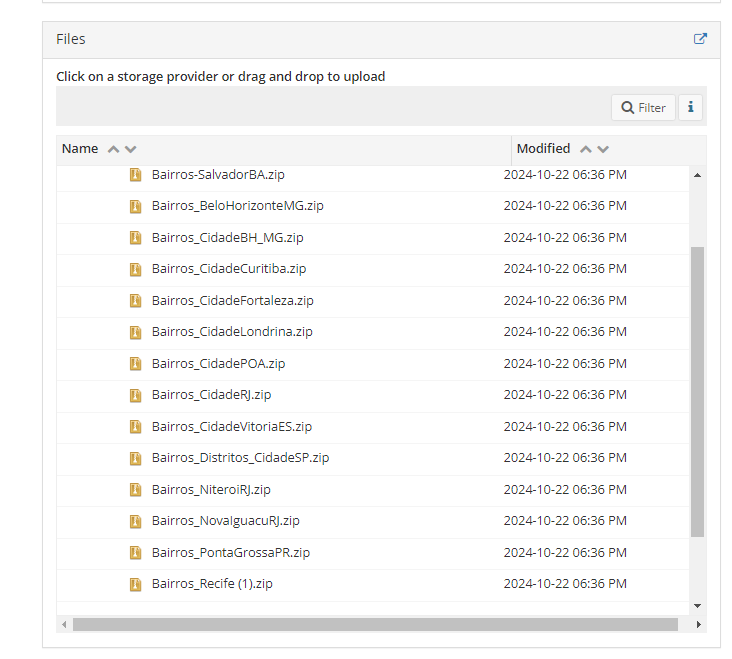This screenshot has height=659, width=732.
Task: Select file name Bairros_CidadeRJ.zip
Action: pyautogui.click(x=211, y=395)
